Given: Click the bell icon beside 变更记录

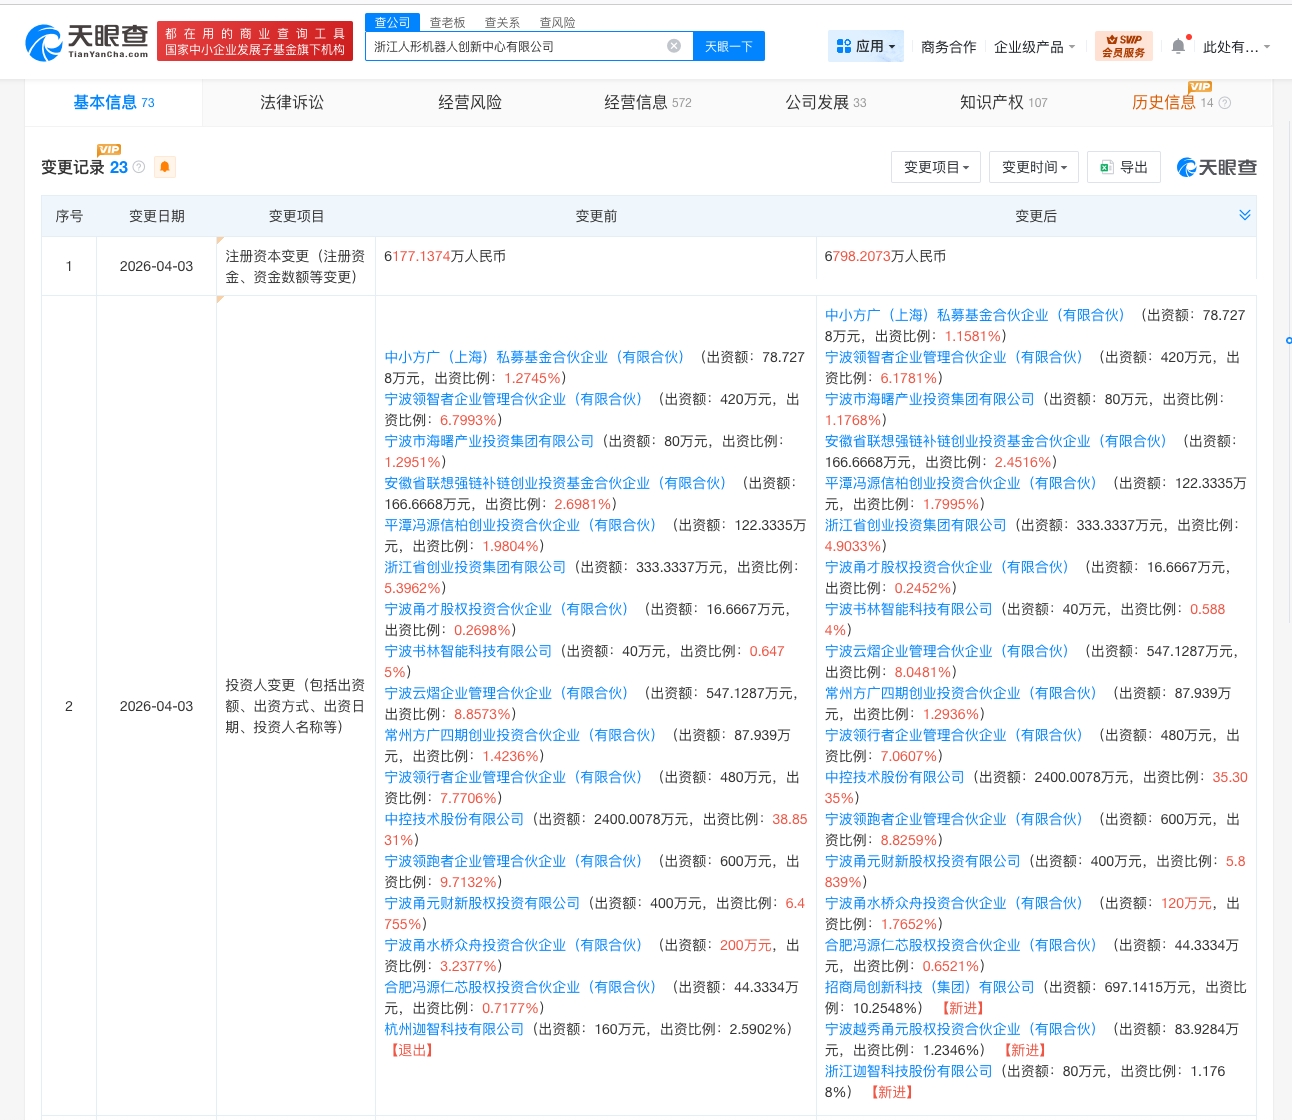Looking at the screenshot, I should click(x=164, y=167).
